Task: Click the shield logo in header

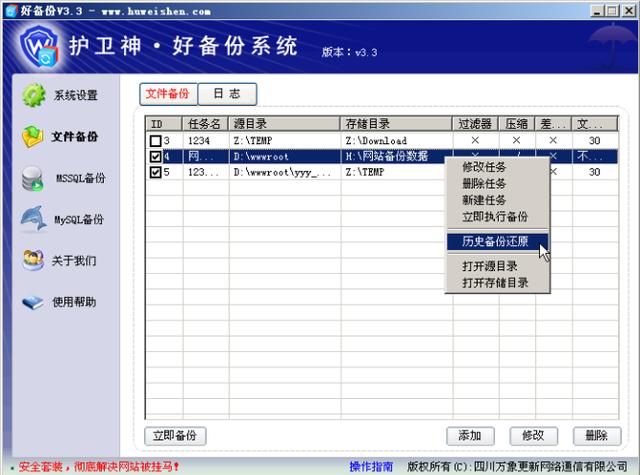Action: (39, 47)
